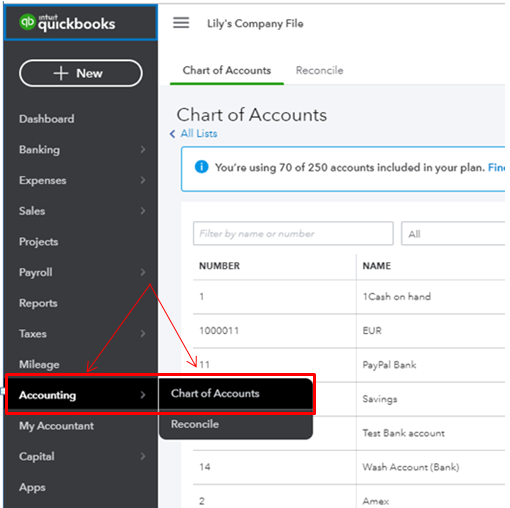Toggle the hamburger navigation menu icon
The image size is (510, 508).
pyautogui.click(x=181, y=23)
